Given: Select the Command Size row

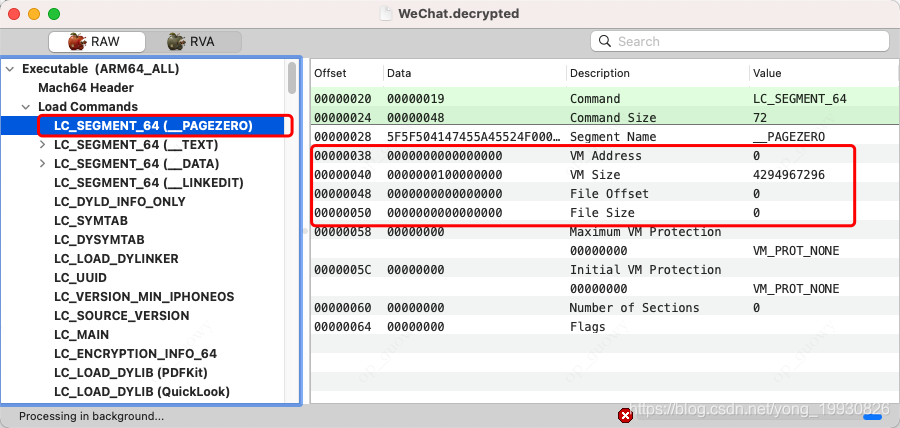Looking at the screenshot, I should (x=605, y=117).
